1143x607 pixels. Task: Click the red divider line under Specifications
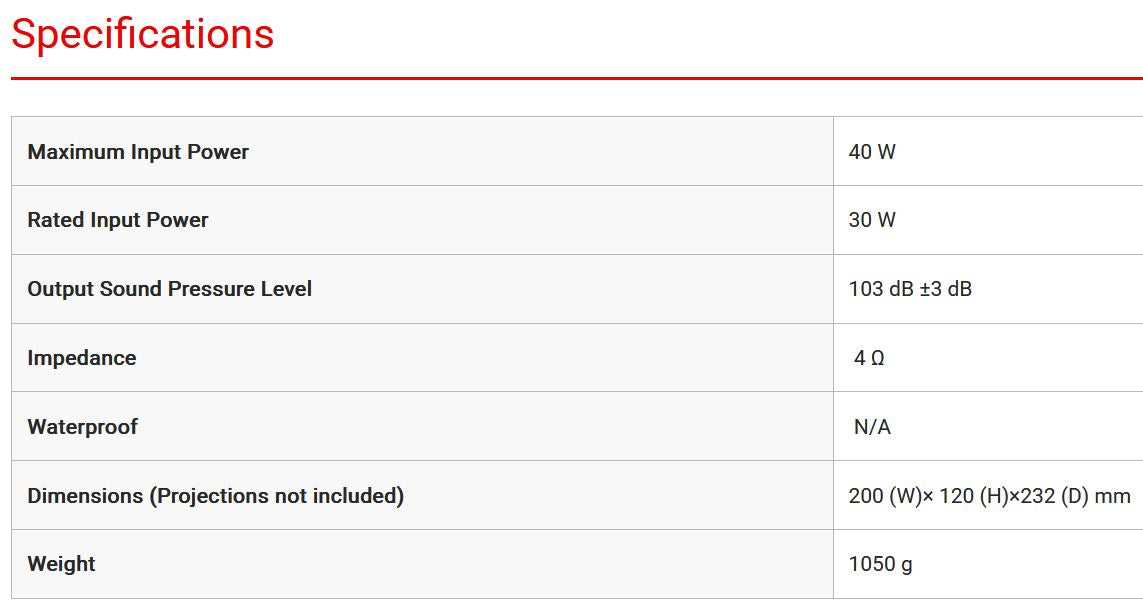[x=576, y=77]
